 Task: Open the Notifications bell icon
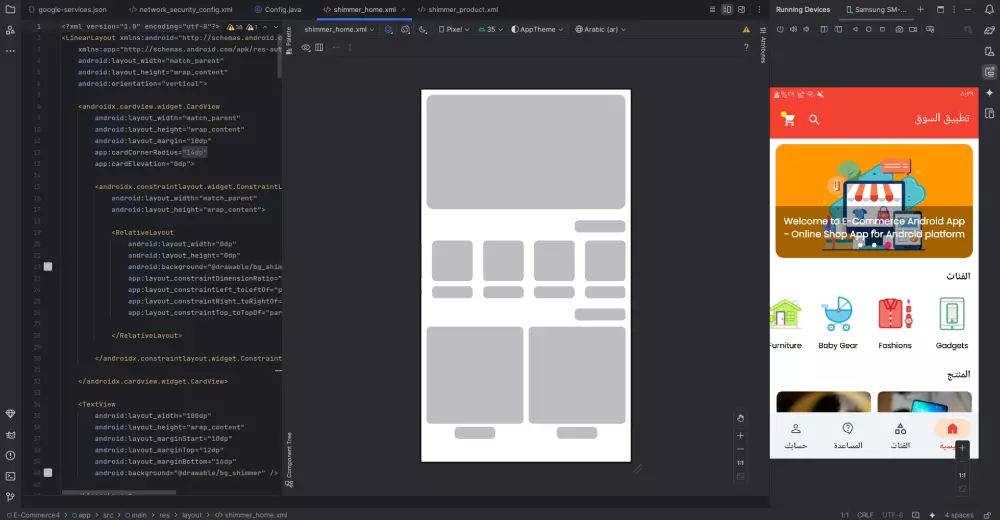(x=989, y=10)
